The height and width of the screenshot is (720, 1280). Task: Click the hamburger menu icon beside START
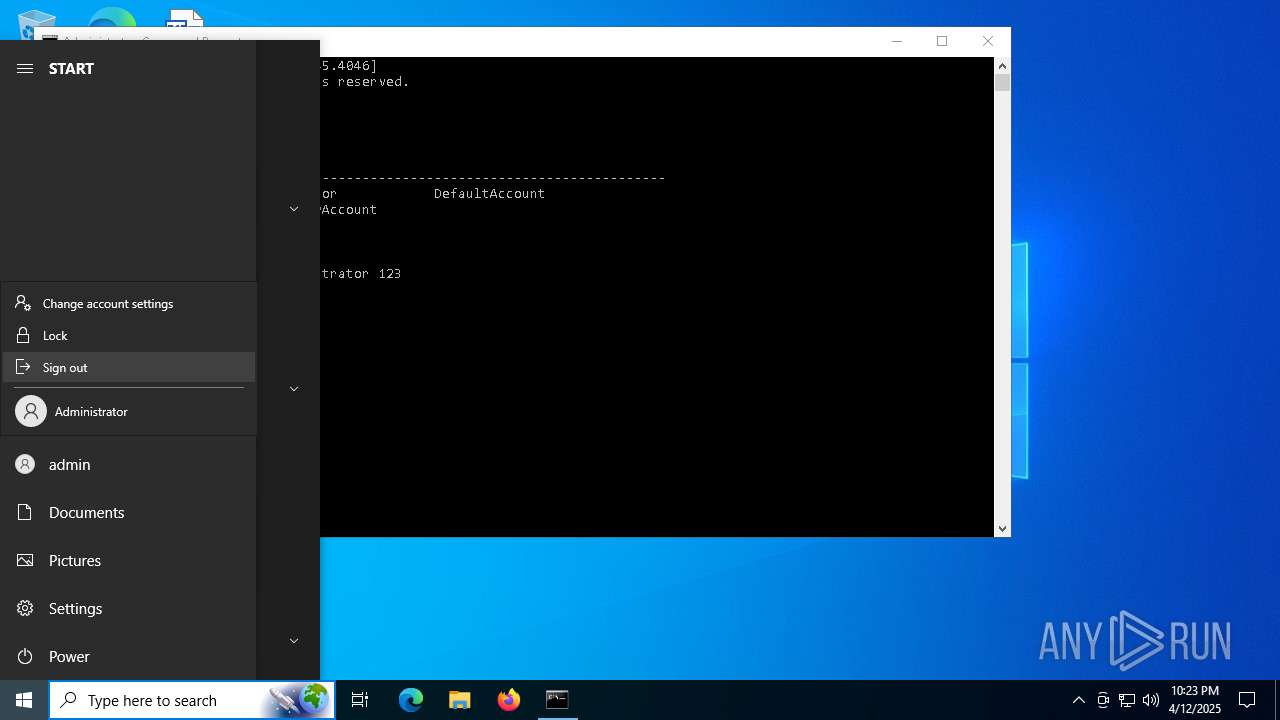(25, 68)
